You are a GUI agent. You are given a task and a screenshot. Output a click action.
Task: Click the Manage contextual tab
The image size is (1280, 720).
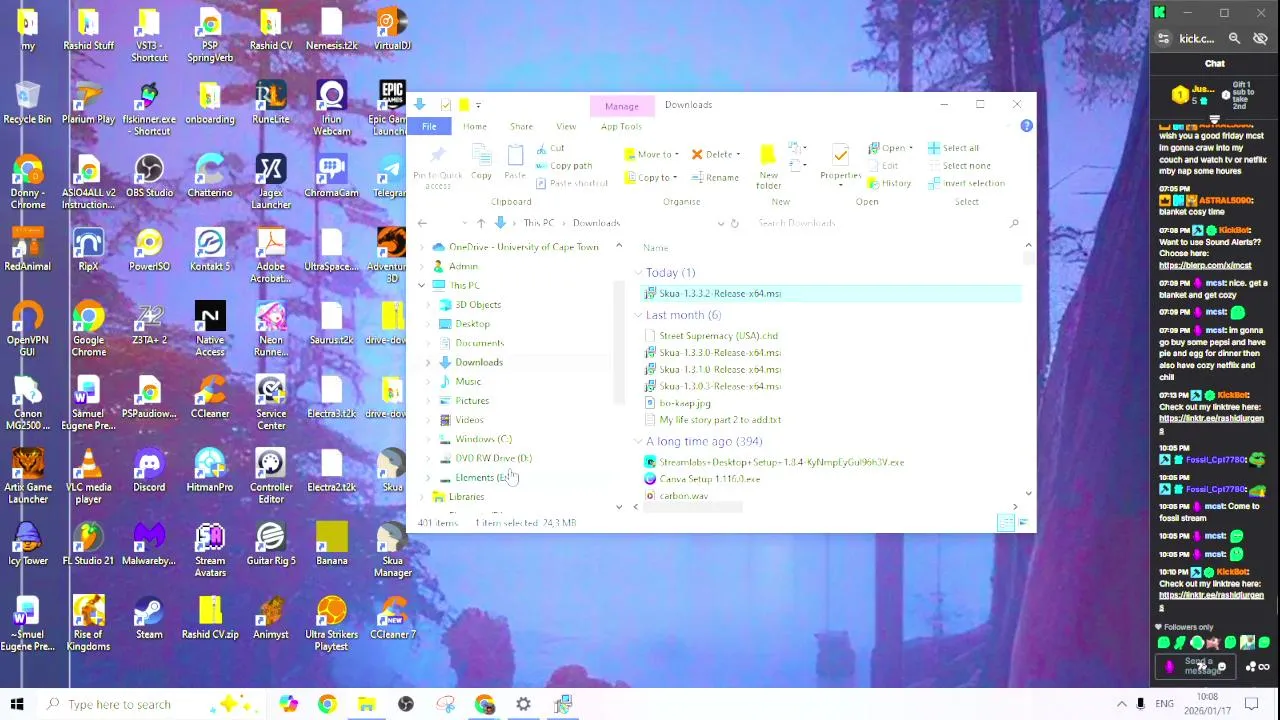[621, 106]
